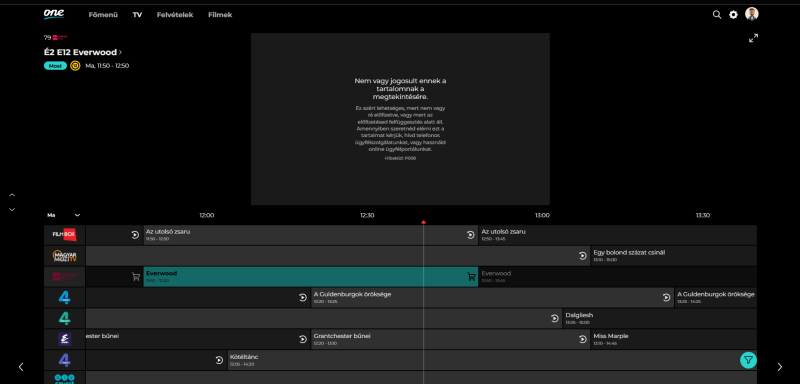The height and width of the screenshot is (384, 800).
Task: Select Kötéltánc program cell
Action: (492, 361)
